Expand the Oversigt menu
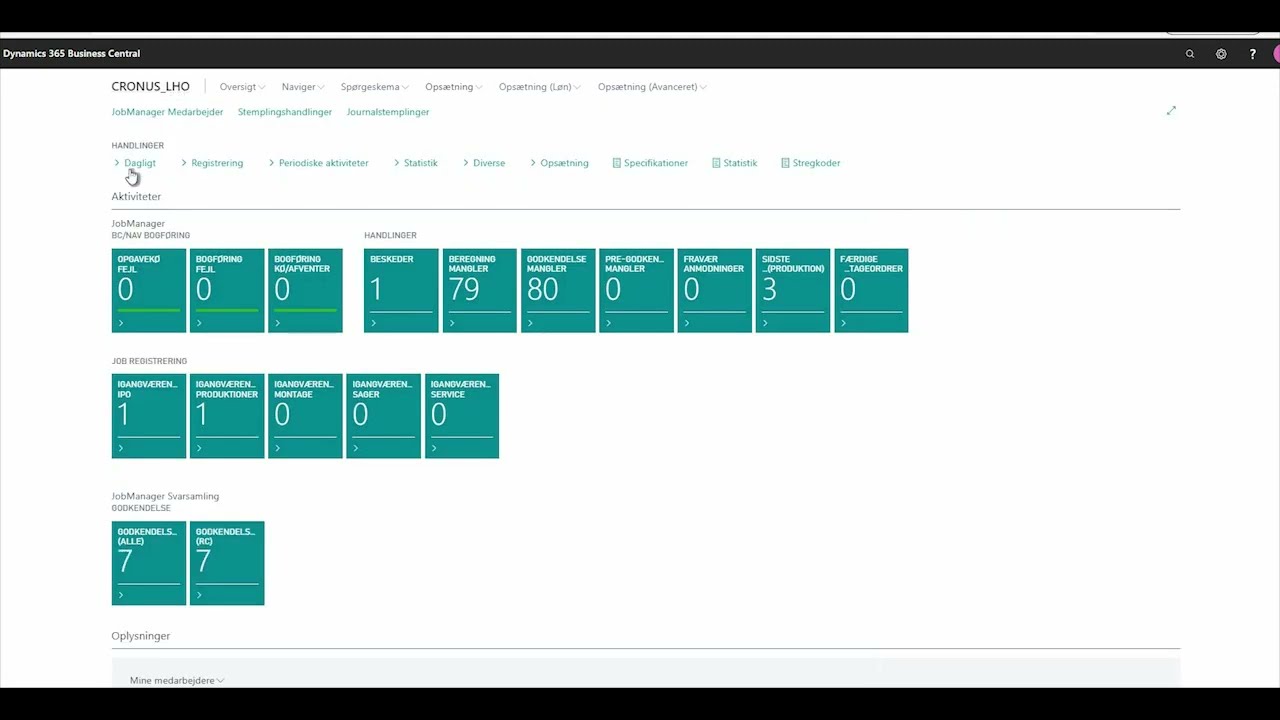 click(x=242, y=87)
